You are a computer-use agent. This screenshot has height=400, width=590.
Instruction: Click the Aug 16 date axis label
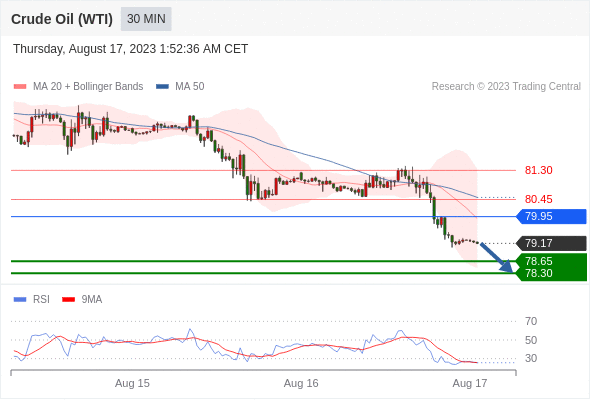[301, 383]
